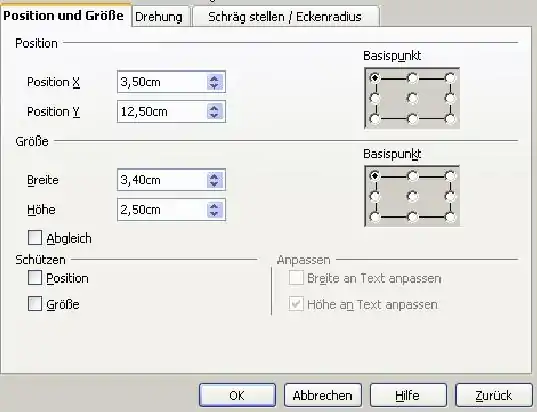Select top-right base point in Größe grid
Viewport: 537px width, 412px height.
click(x=450, y=176)
